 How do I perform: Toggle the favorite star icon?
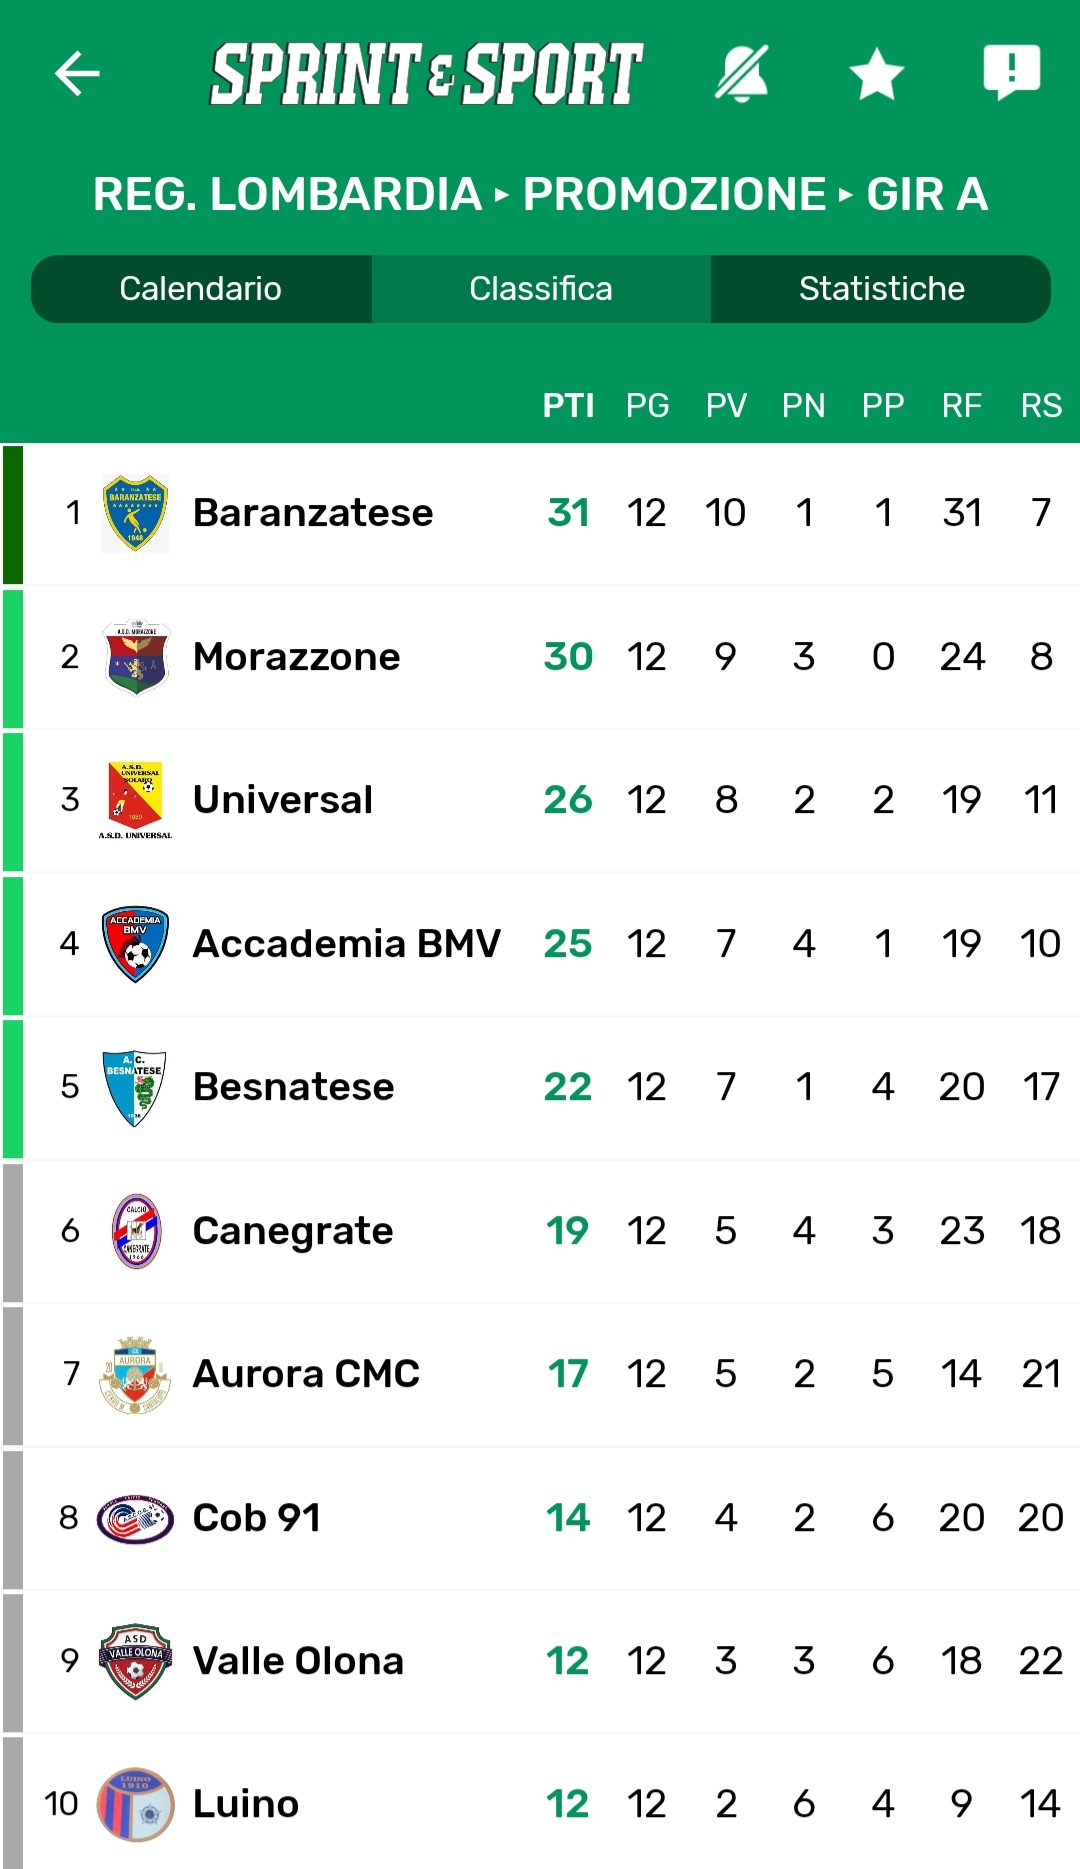[876, 73]
